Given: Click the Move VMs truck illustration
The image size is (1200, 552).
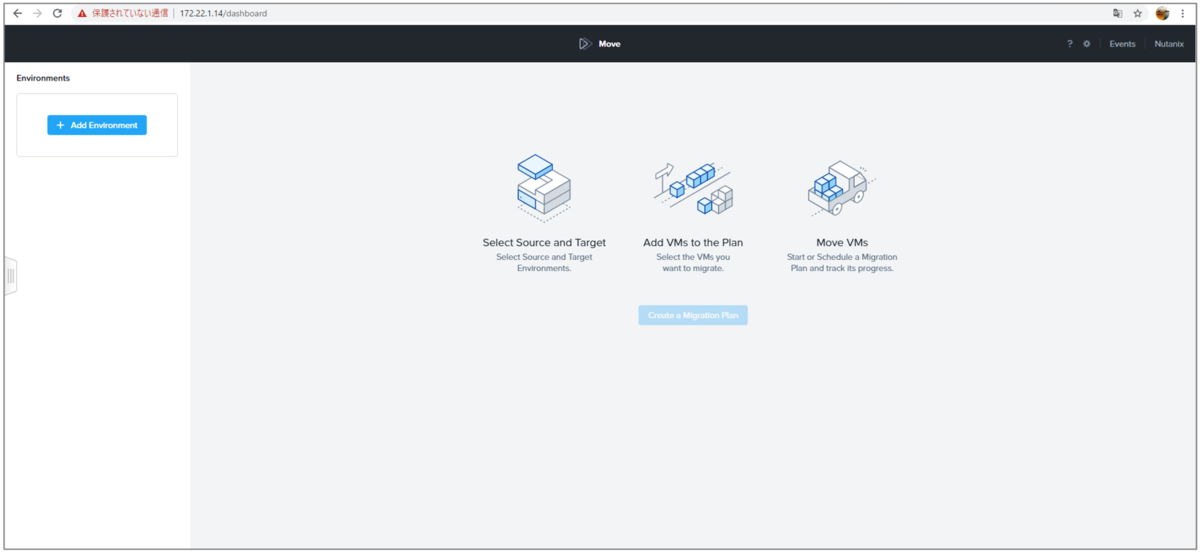Looking at the screenshot, I should [842, 188].
